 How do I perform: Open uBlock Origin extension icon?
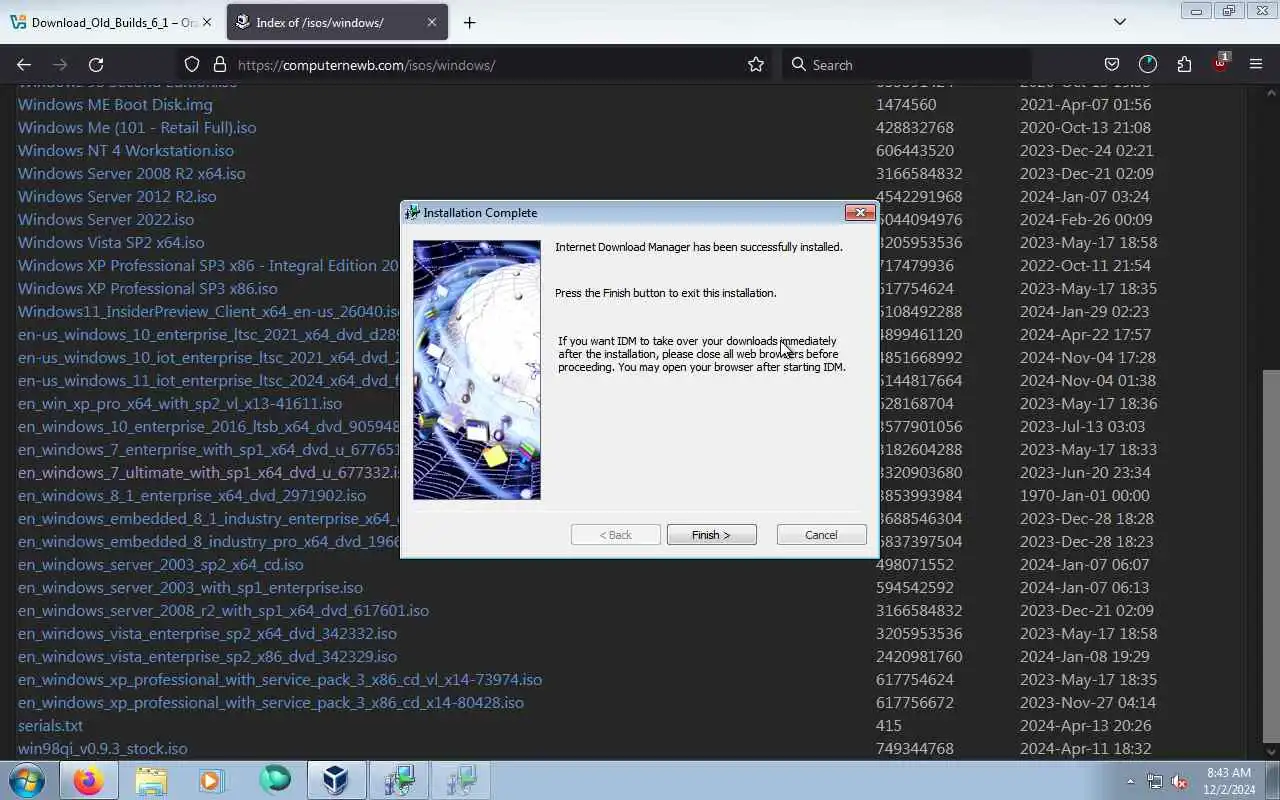coord(1220,62)
